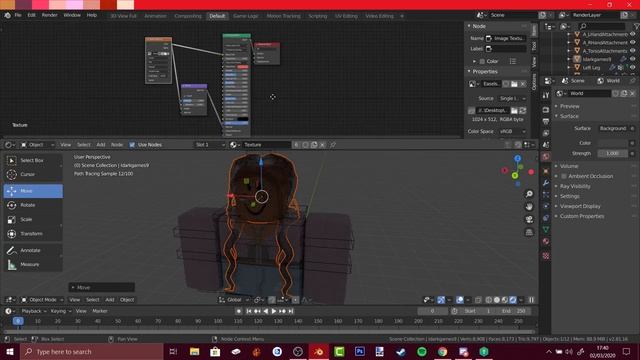Open the Modifiers wrench properties tab
Screen dimensions: 640x360
(546, 183)
